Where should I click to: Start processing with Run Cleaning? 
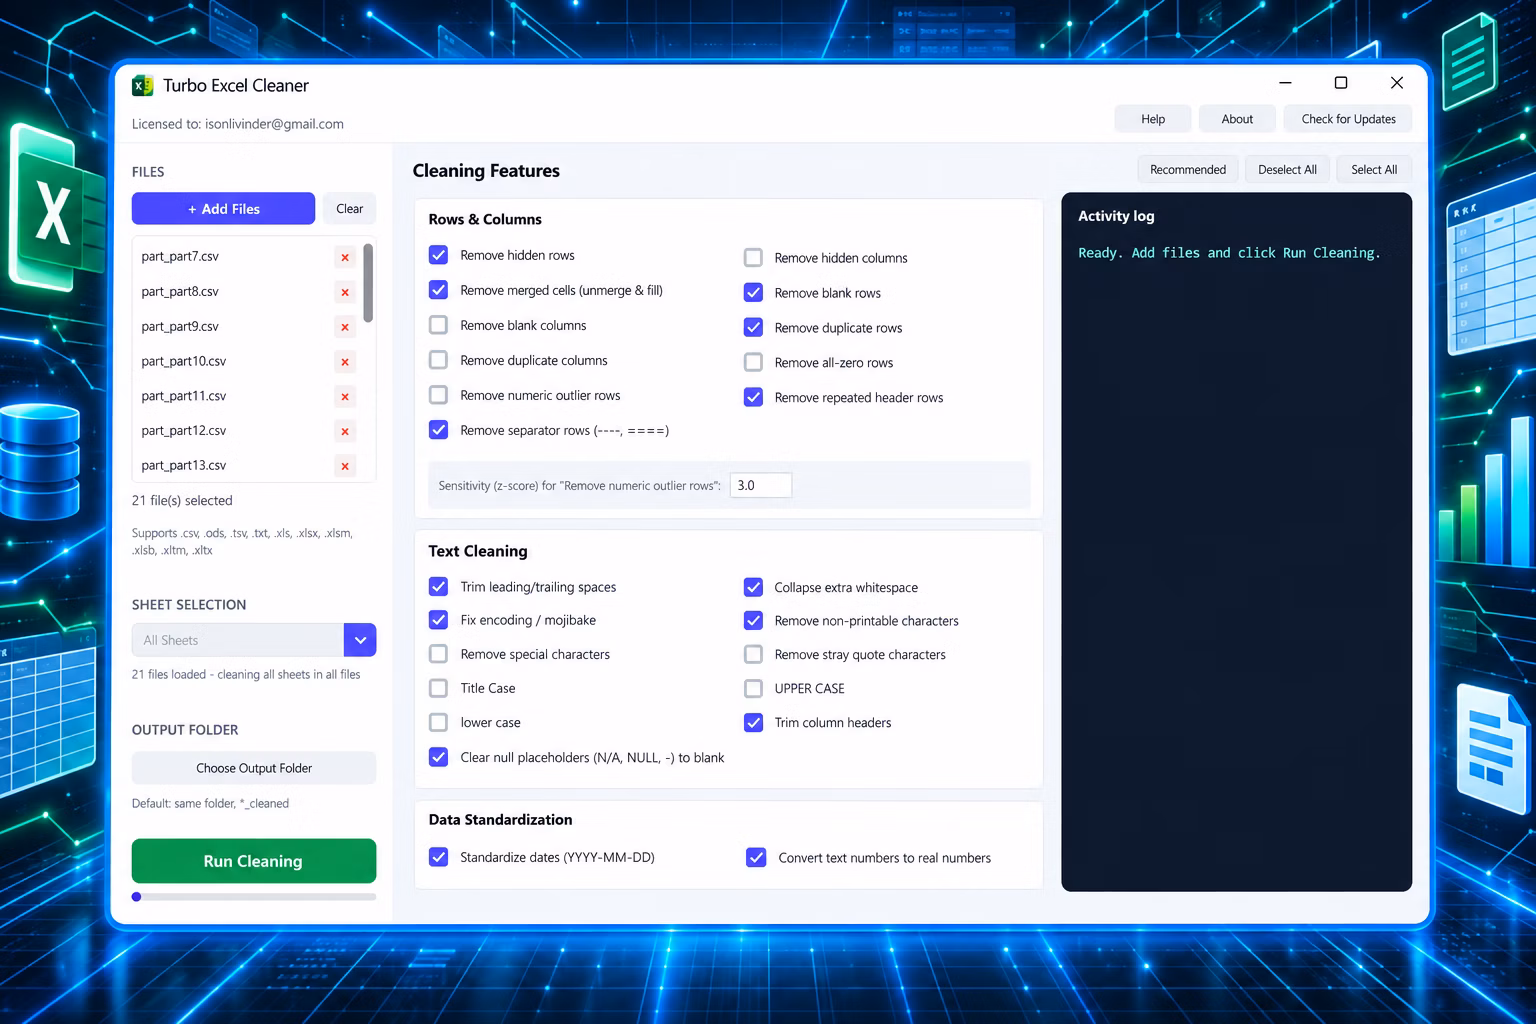coord(254,861)
